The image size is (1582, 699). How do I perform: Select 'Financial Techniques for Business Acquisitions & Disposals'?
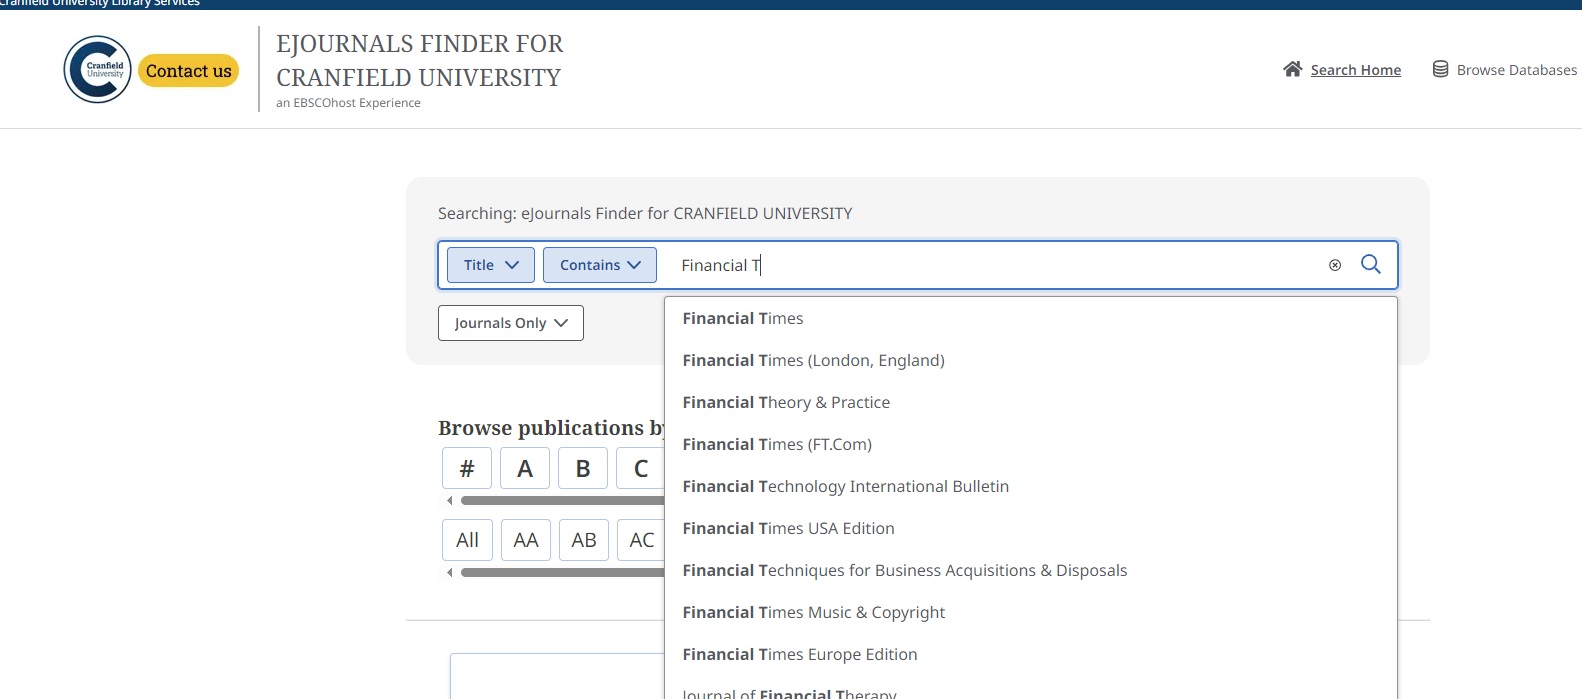[1030, 570]
